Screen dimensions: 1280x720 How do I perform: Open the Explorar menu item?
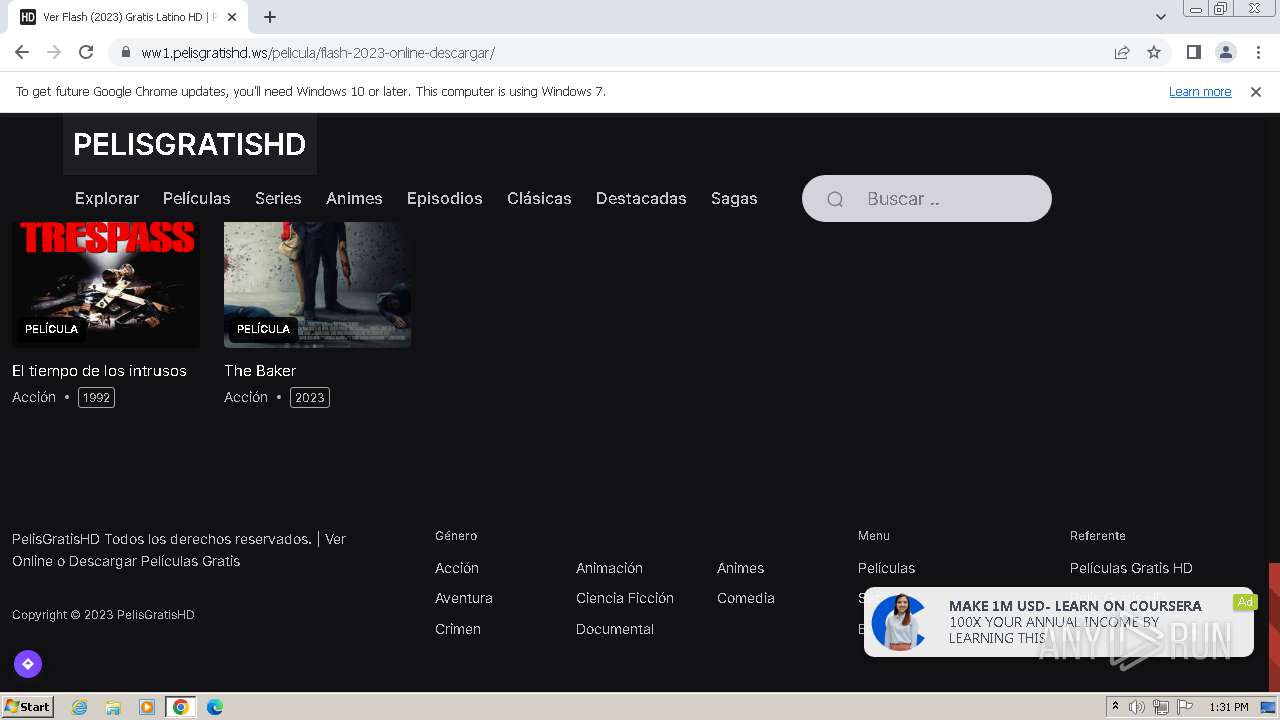click(x=107, y=198)
